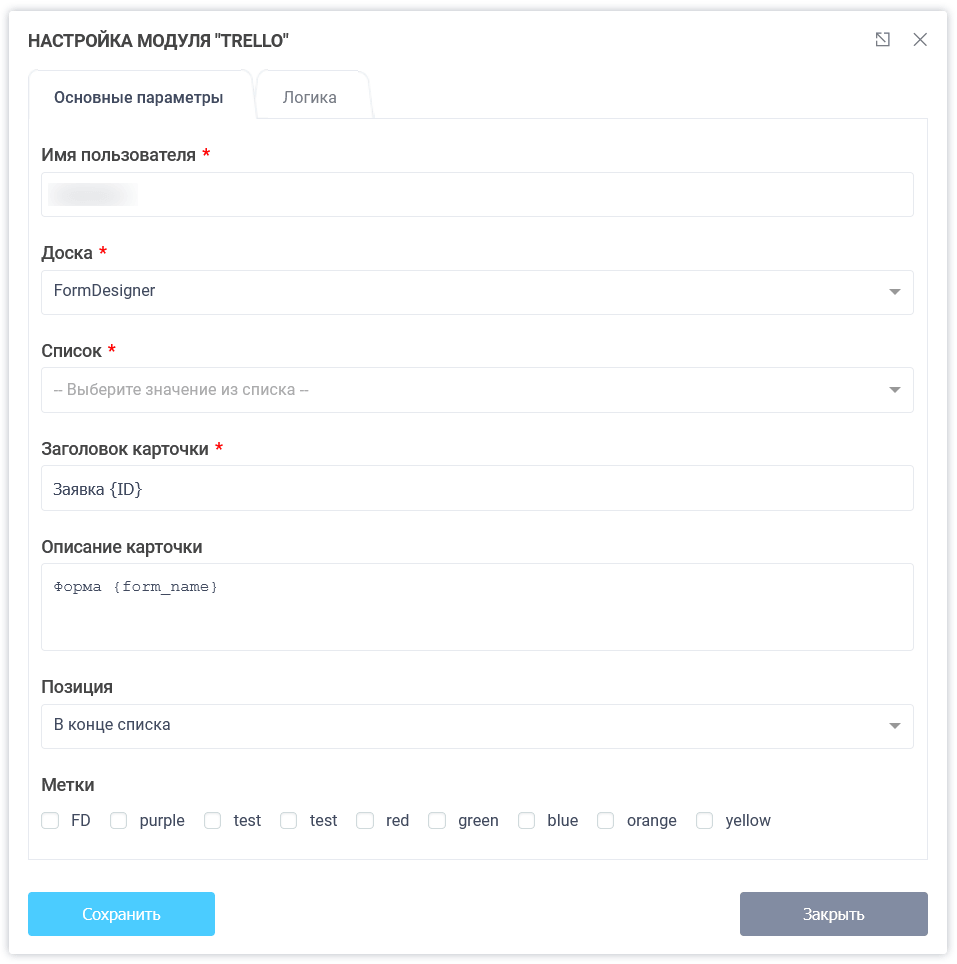Close the Trello module settings dialog
The width and height of the screenshot is (957, 964).
click(x=920, y=39)
